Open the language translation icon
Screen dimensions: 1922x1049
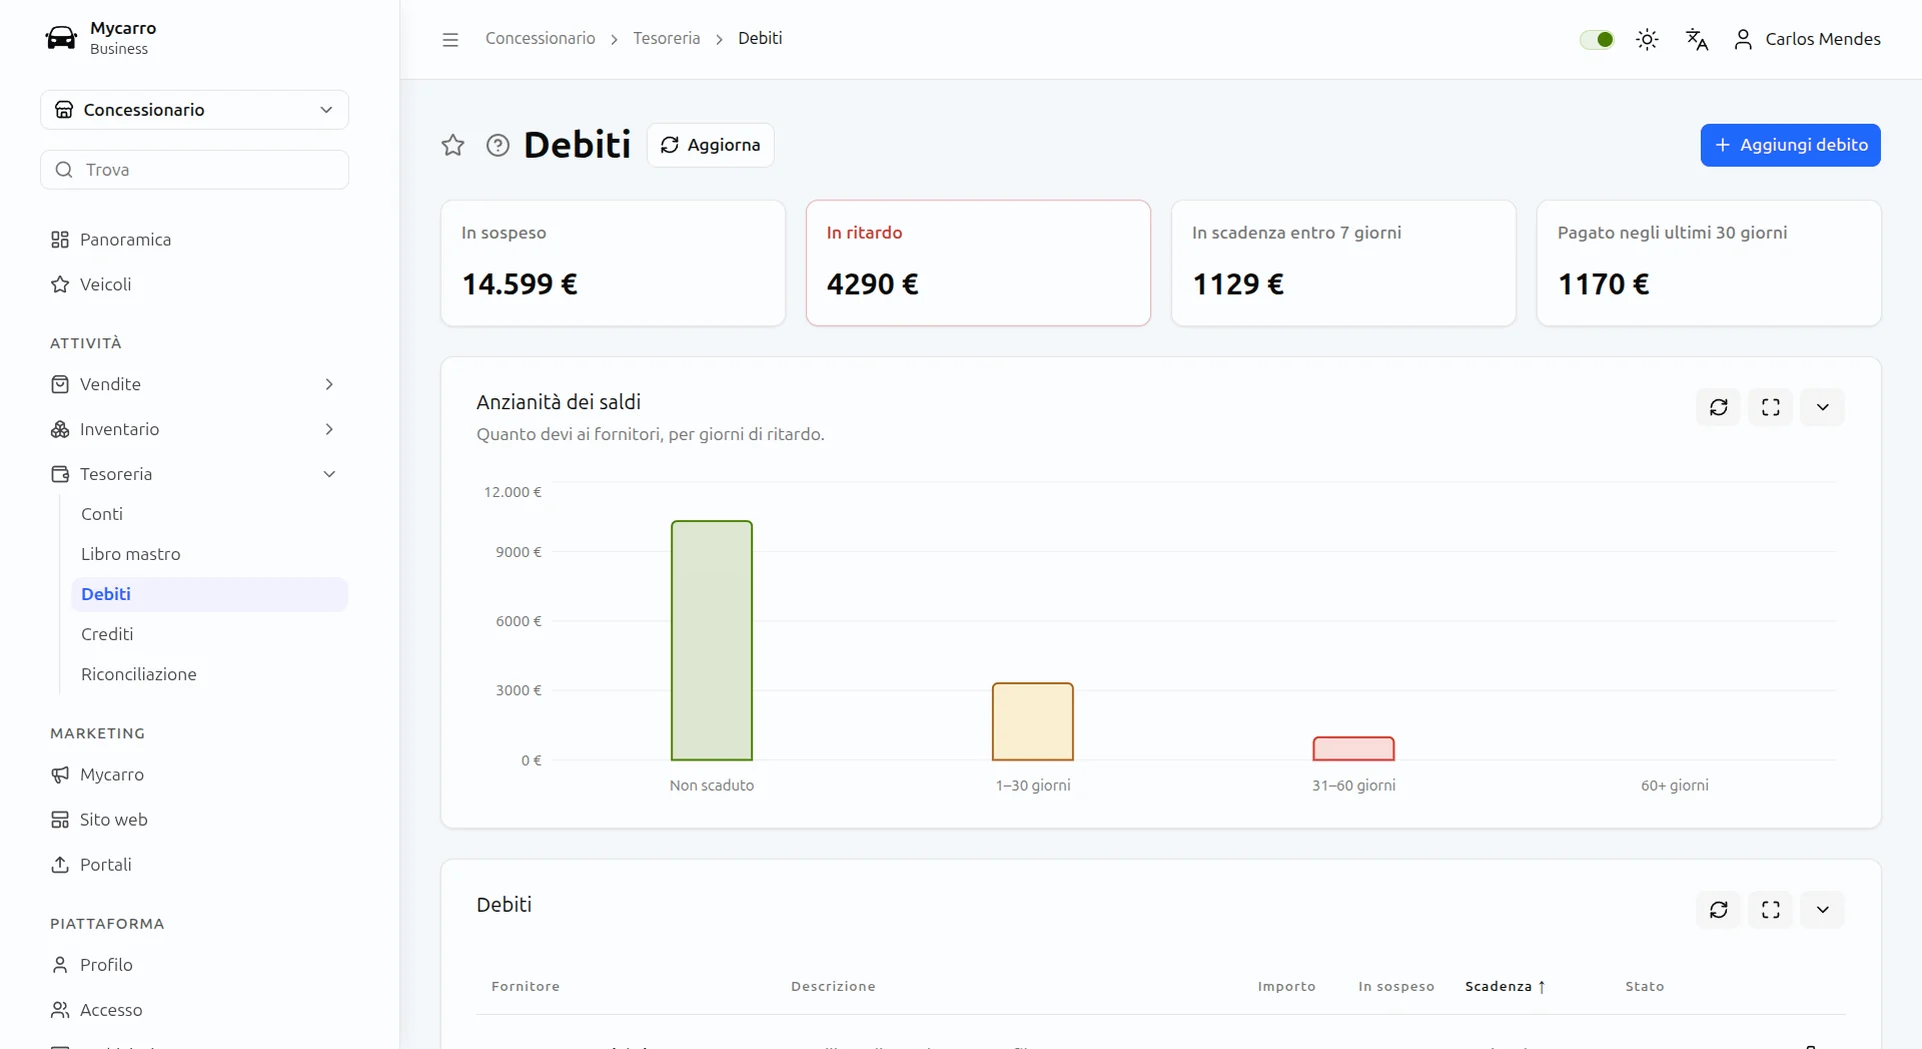pyautogui.click(x=1697, y=39)
